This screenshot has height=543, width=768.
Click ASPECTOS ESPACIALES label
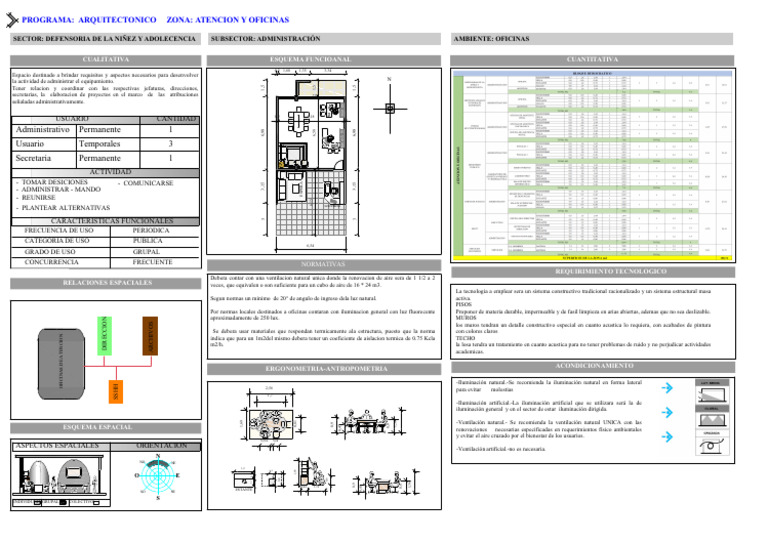tap(57, 446)
